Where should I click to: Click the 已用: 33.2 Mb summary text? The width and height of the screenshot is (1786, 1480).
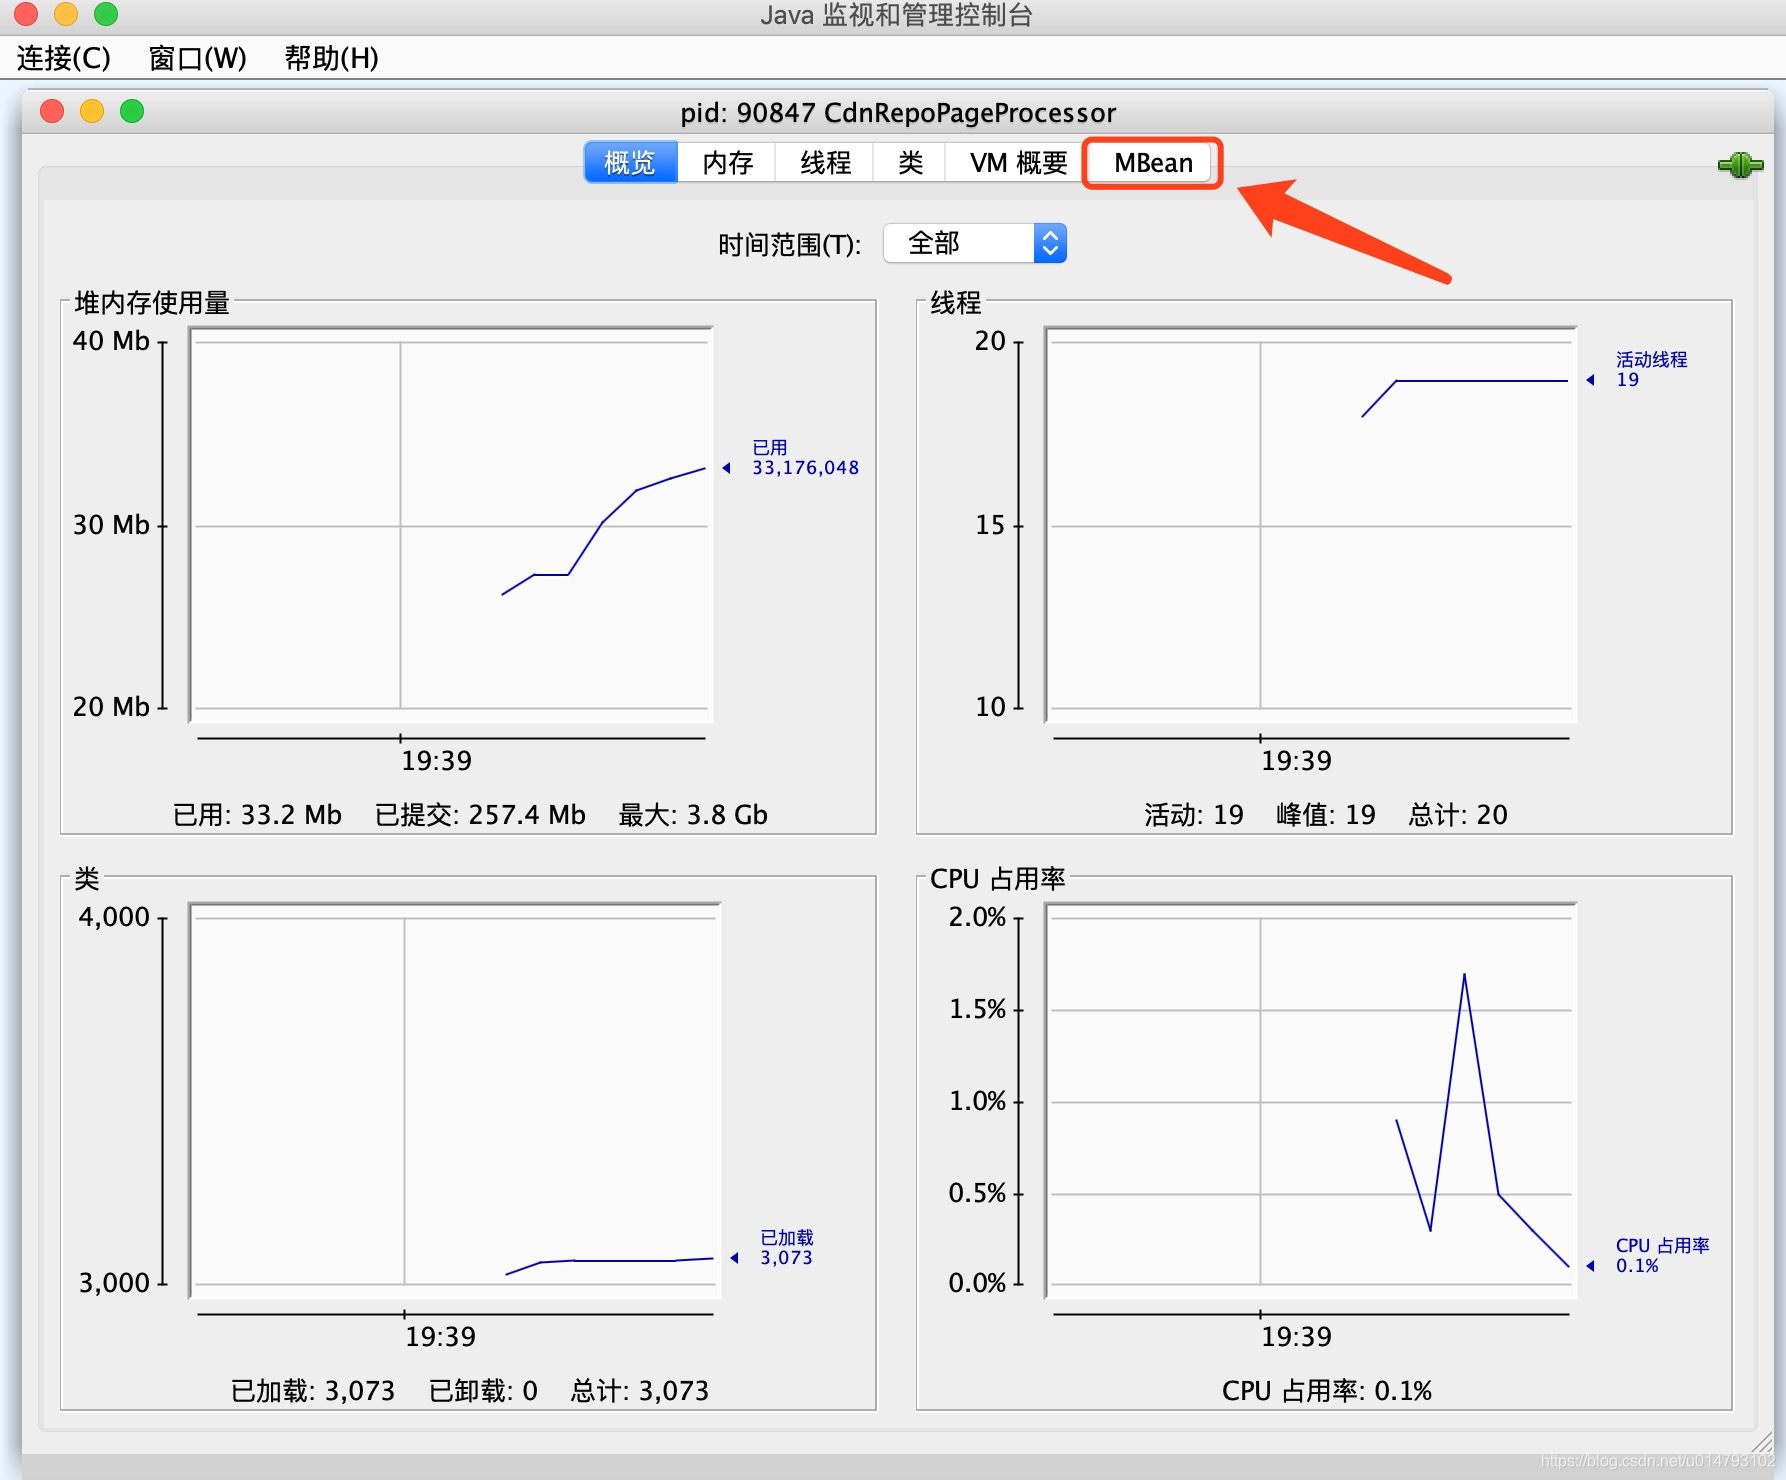click(x=257, y=815)
